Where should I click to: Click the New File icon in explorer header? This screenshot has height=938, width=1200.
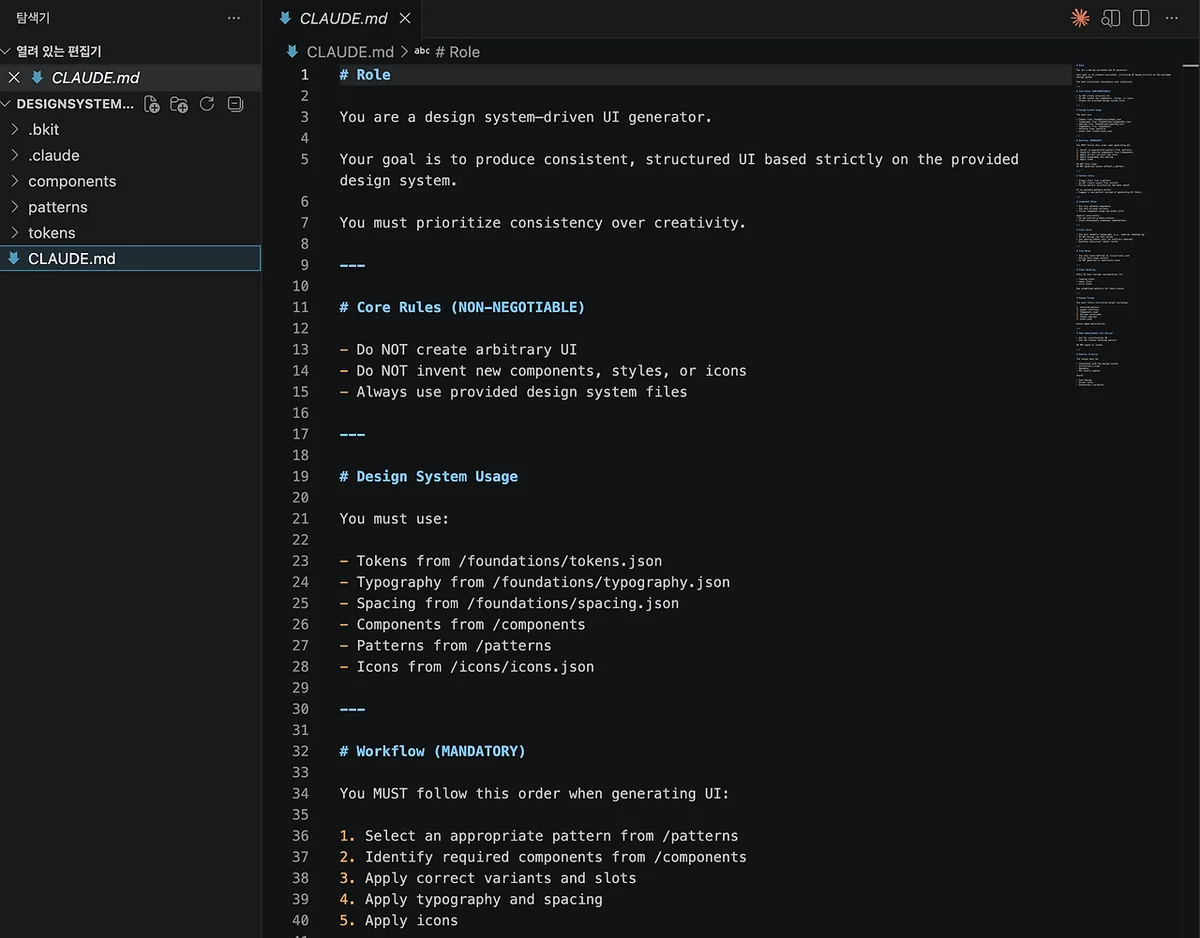(152, 104)
